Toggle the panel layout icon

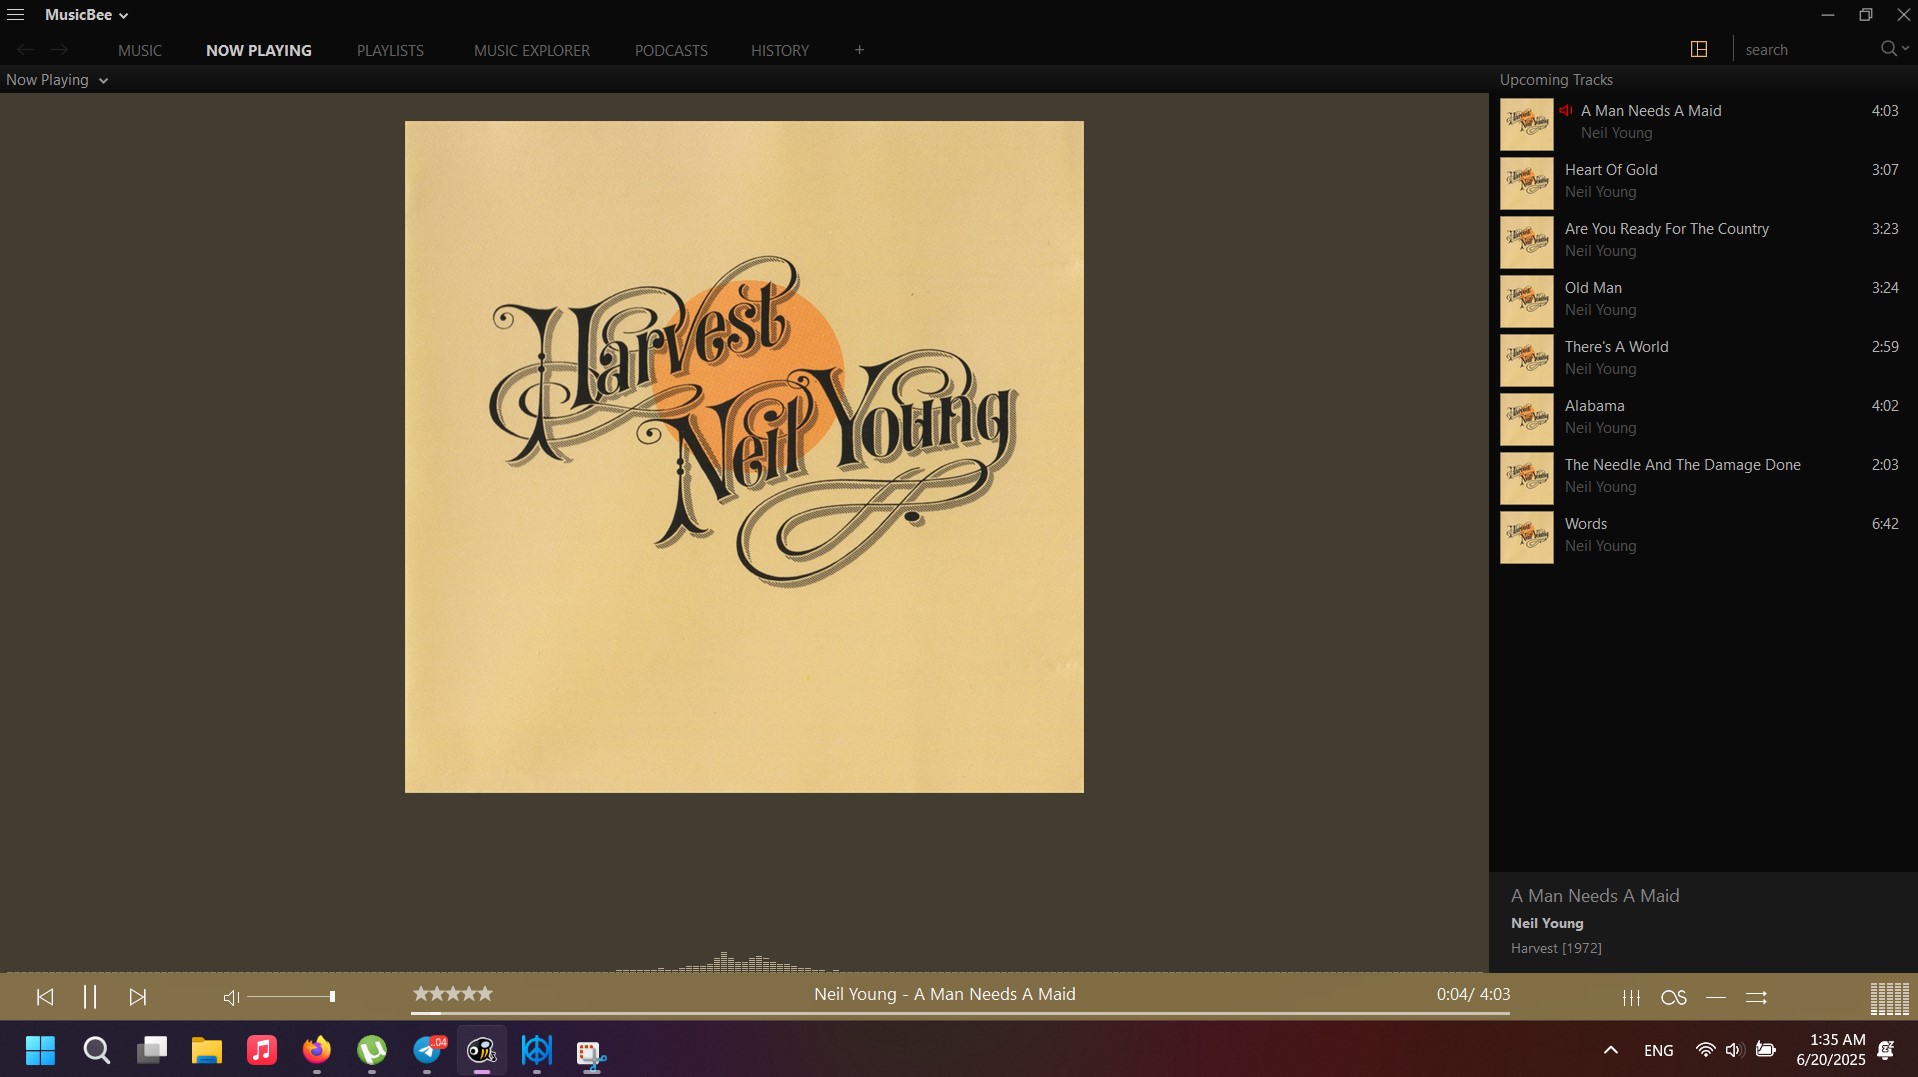(x=1698, y=49)
